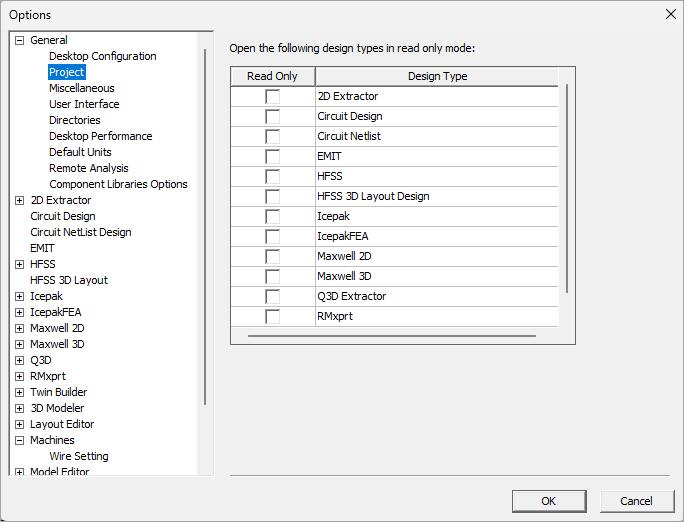Expand the RMxprt tree node
The width and height of the screenshot is (684, 522).
pos(19,376)
